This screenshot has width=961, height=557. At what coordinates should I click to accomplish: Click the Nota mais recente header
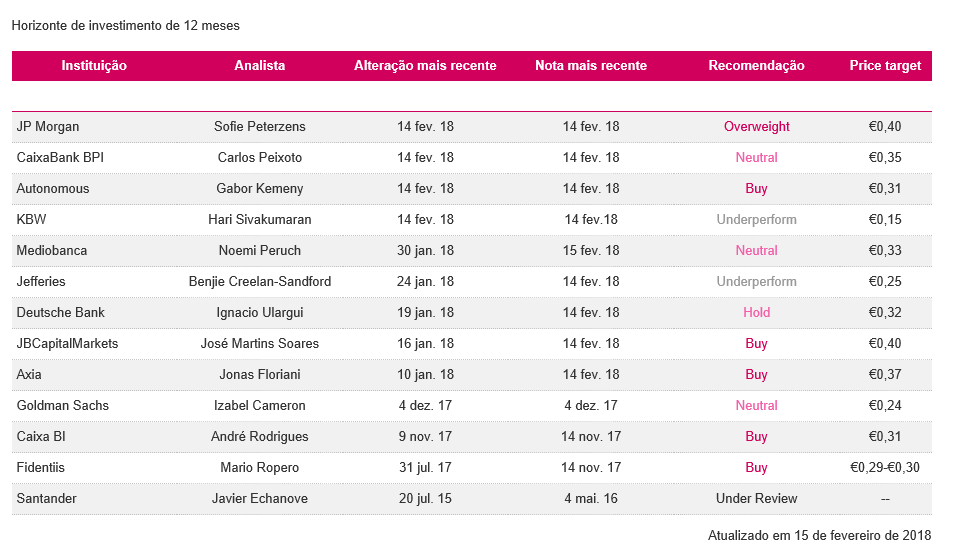point(591,66)
